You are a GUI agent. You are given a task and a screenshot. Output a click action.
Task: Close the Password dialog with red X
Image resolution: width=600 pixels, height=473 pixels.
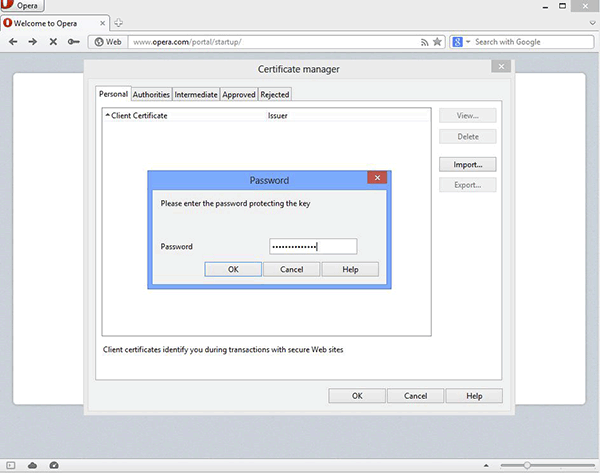(377, 178)
